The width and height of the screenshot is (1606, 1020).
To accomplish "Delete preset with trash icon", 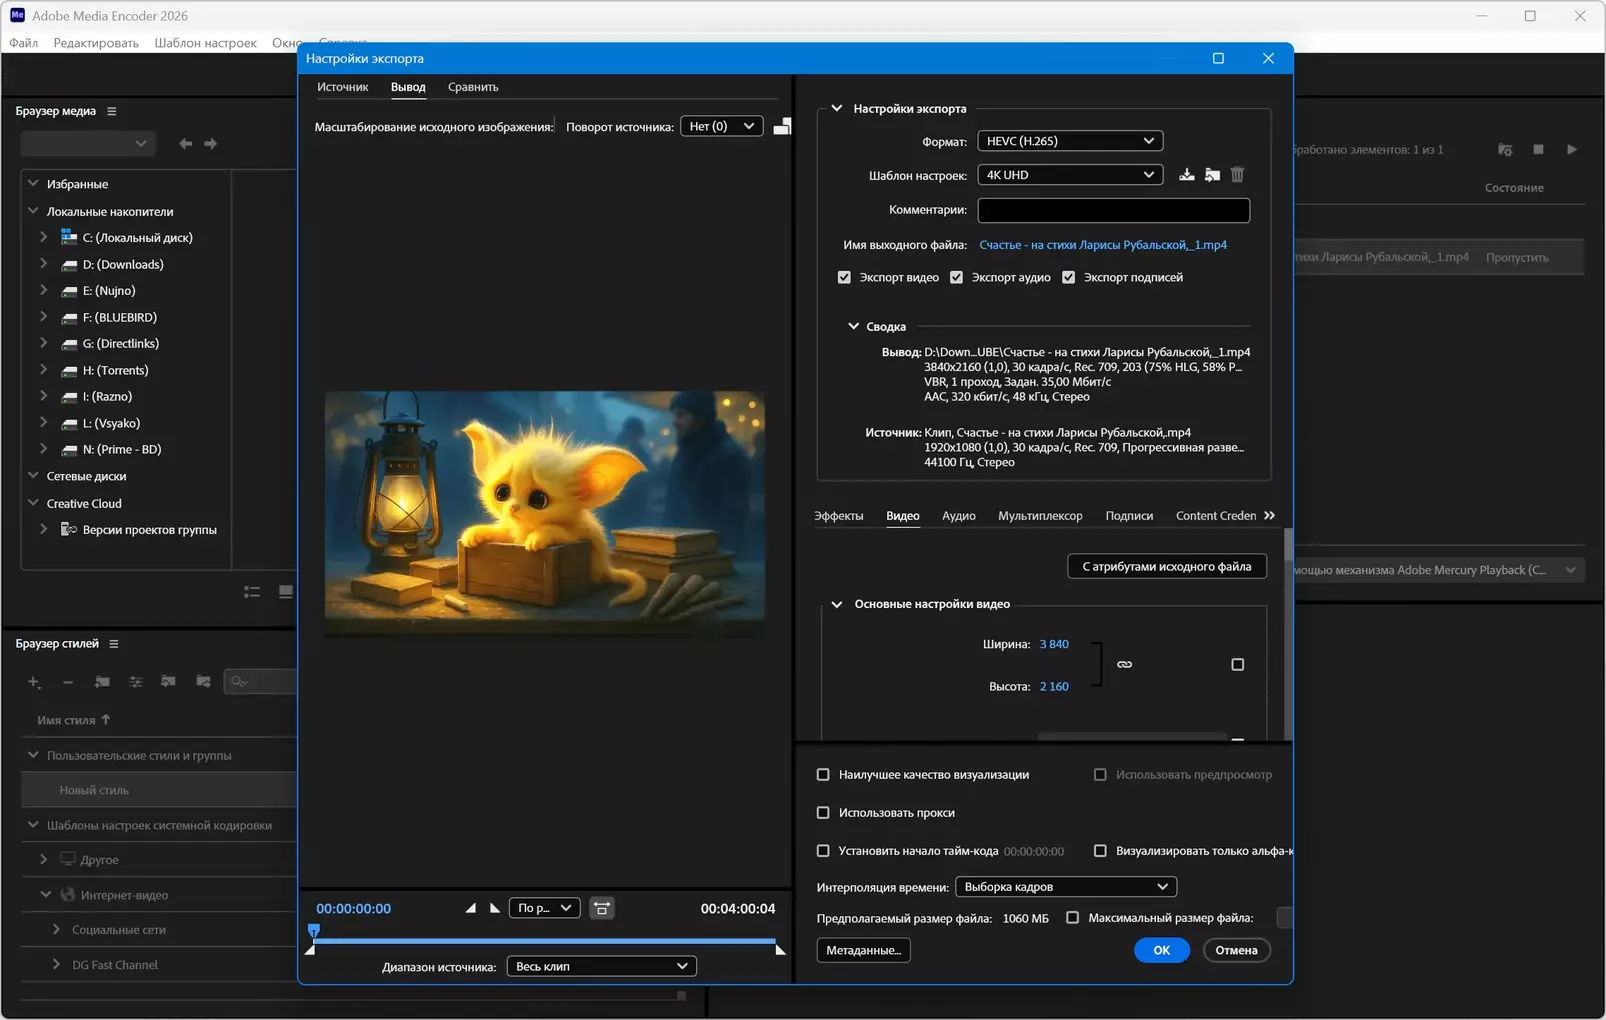I will pos(1238,175).
